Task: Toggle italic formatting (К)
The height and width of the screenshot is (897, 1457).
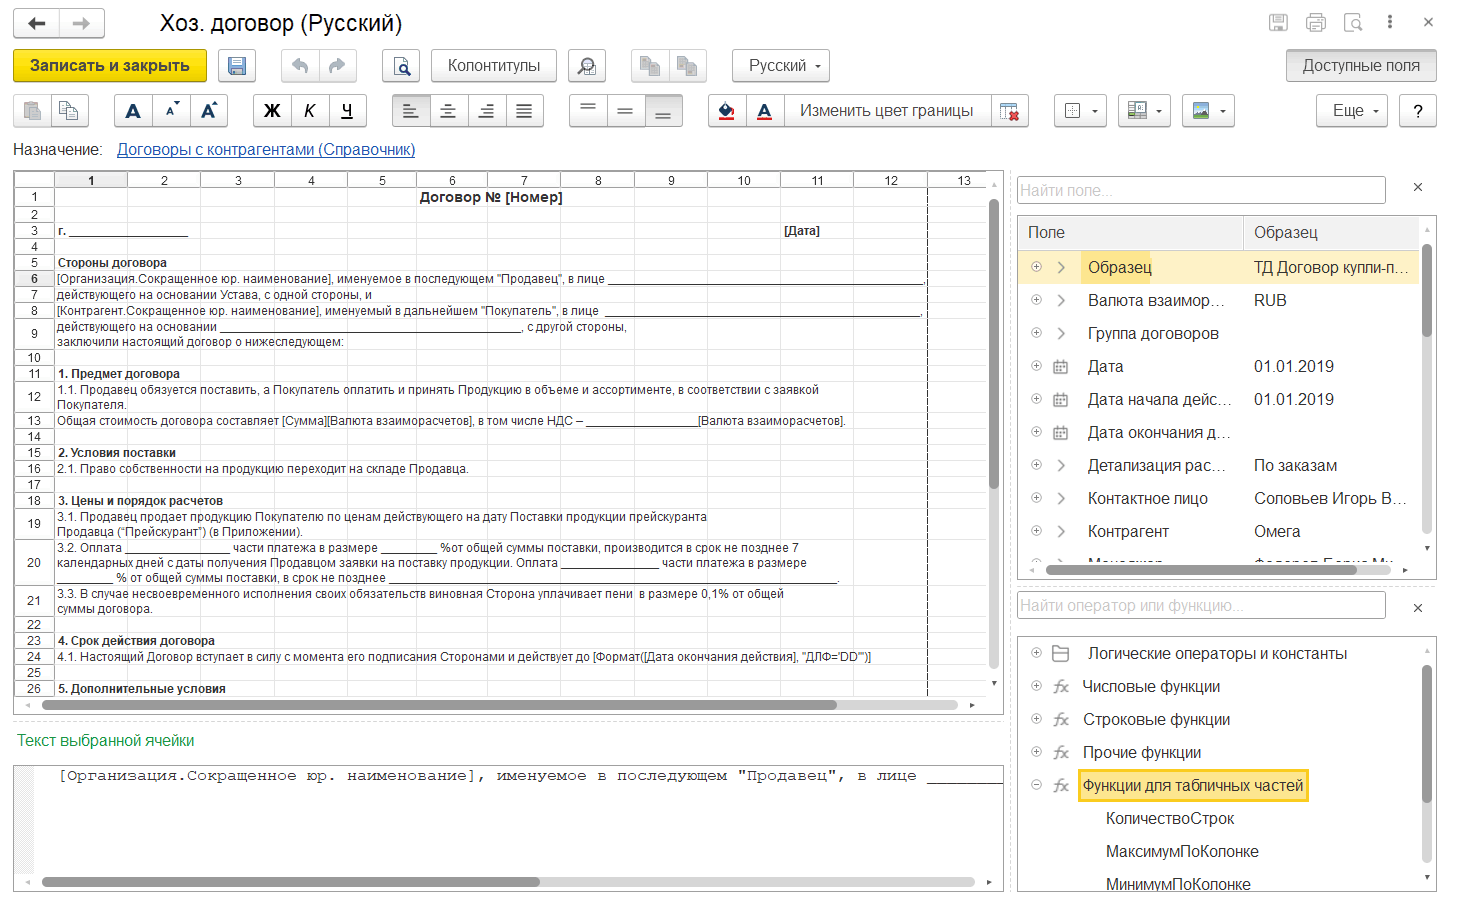Action: 310,111
